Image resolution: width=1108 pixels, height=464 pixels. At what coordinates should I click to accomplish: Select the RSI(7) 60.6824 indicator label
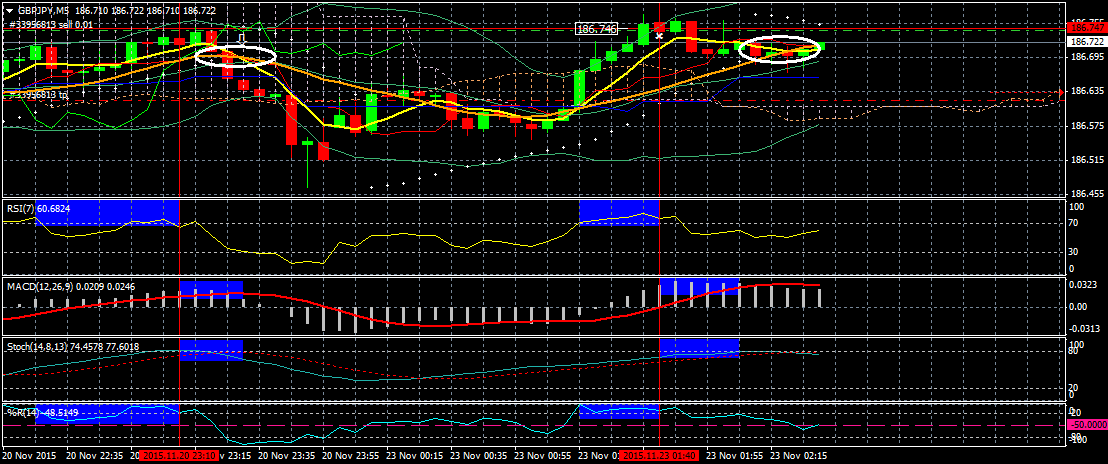pyautogui.click(x=37, y=208)
